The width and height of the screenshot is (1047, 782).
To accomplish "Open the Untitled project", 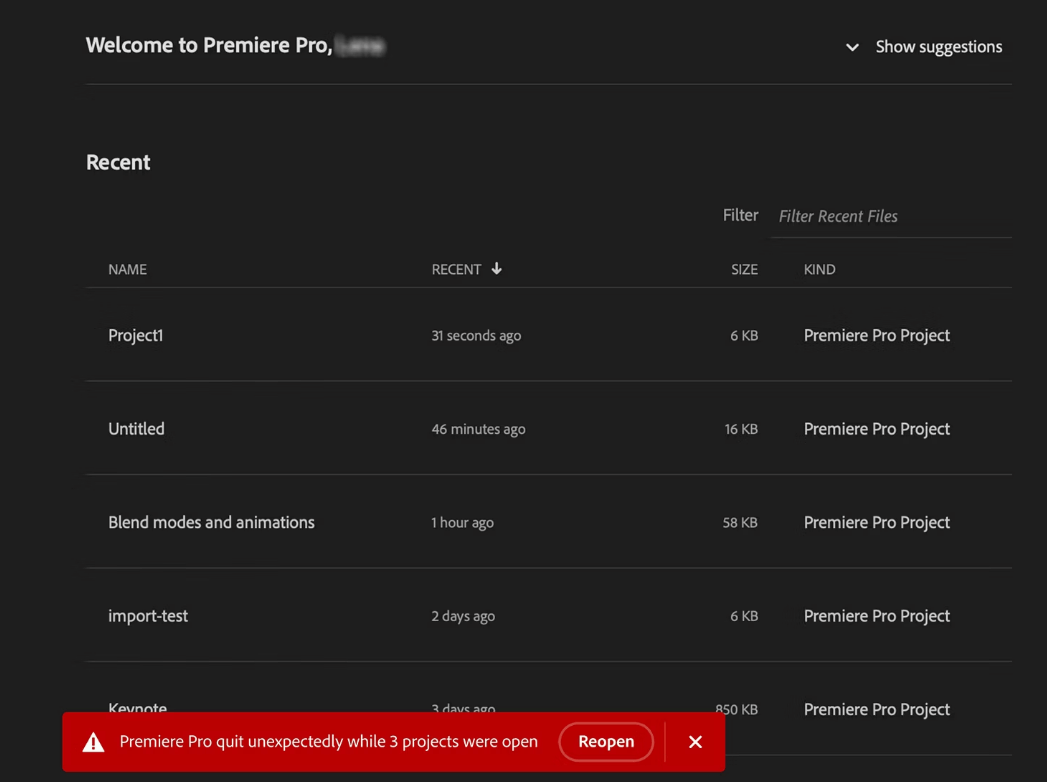I will [x=136, y=428].
